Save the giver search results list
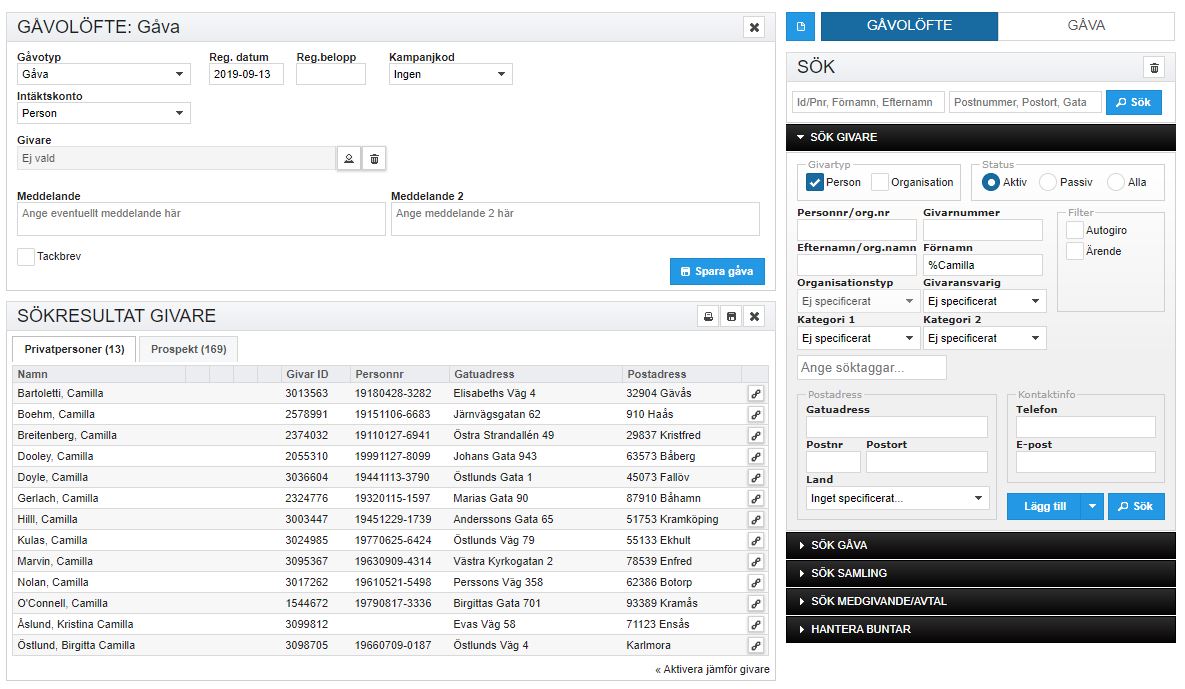This screenshot has height=689, width=1185. [x=731, y=317]
